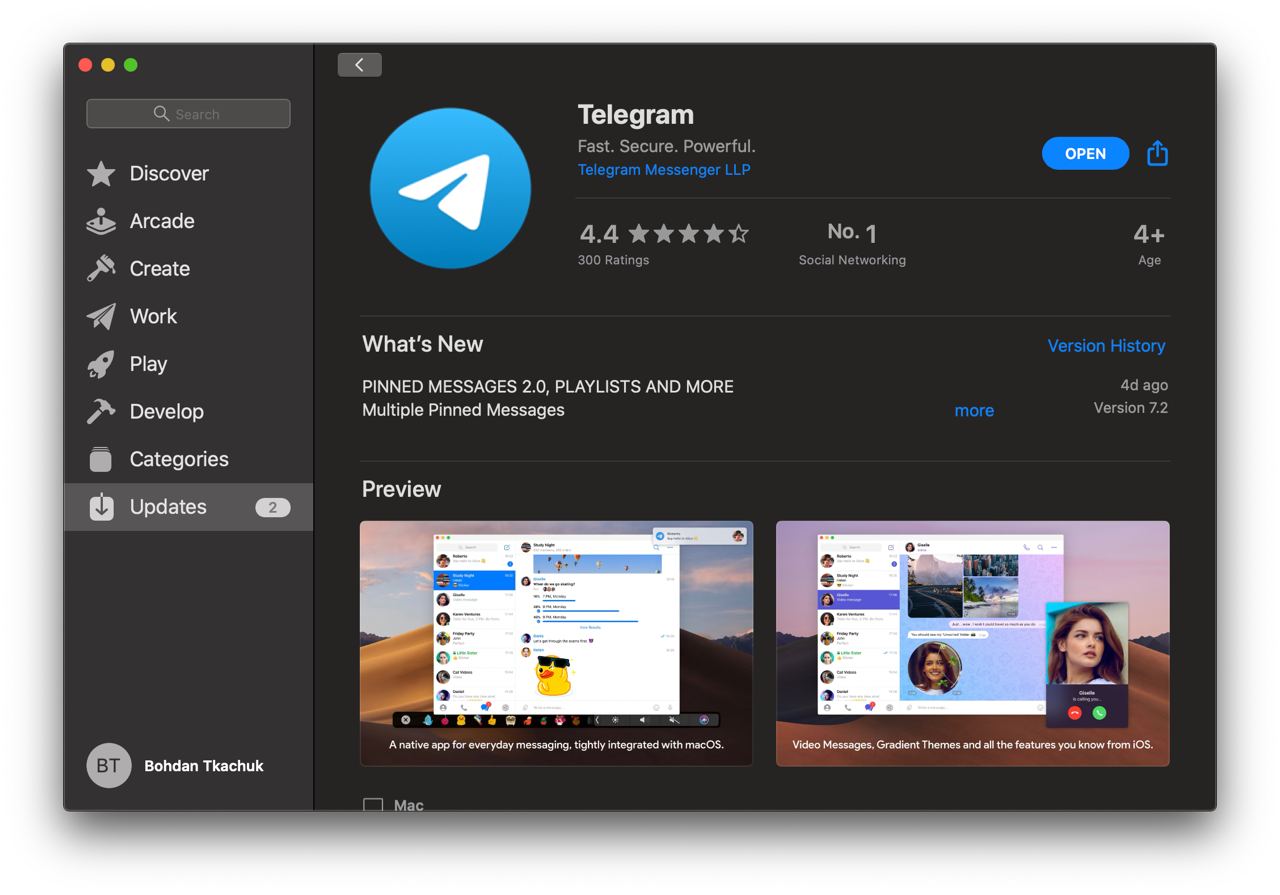This screenshot has height=895, width=1280.
Task: Close the App Store window
Action: [x=85, y=65]
